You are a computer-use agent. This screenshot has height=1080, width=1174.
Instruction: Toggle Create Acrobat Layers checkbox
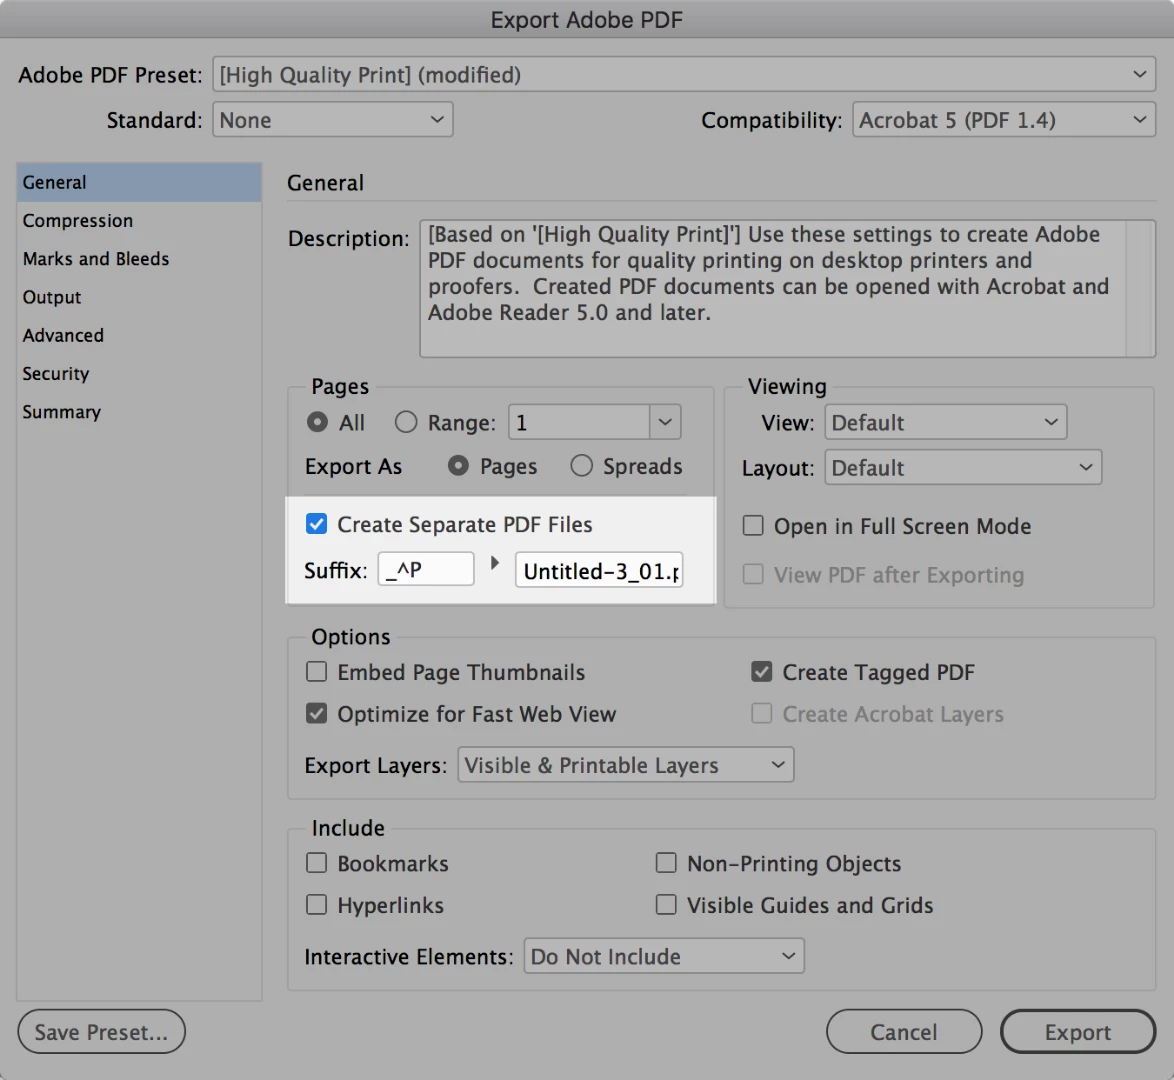[x=761, y=713]
